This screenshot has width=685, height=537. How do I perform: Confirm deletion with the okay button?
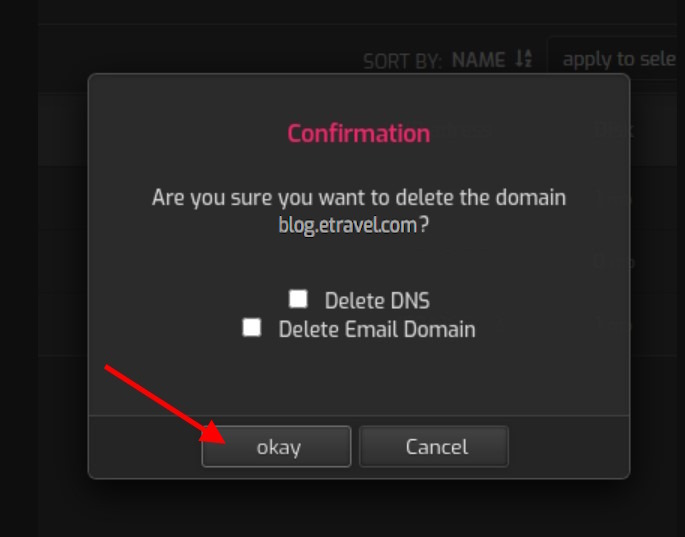[276, 447]
